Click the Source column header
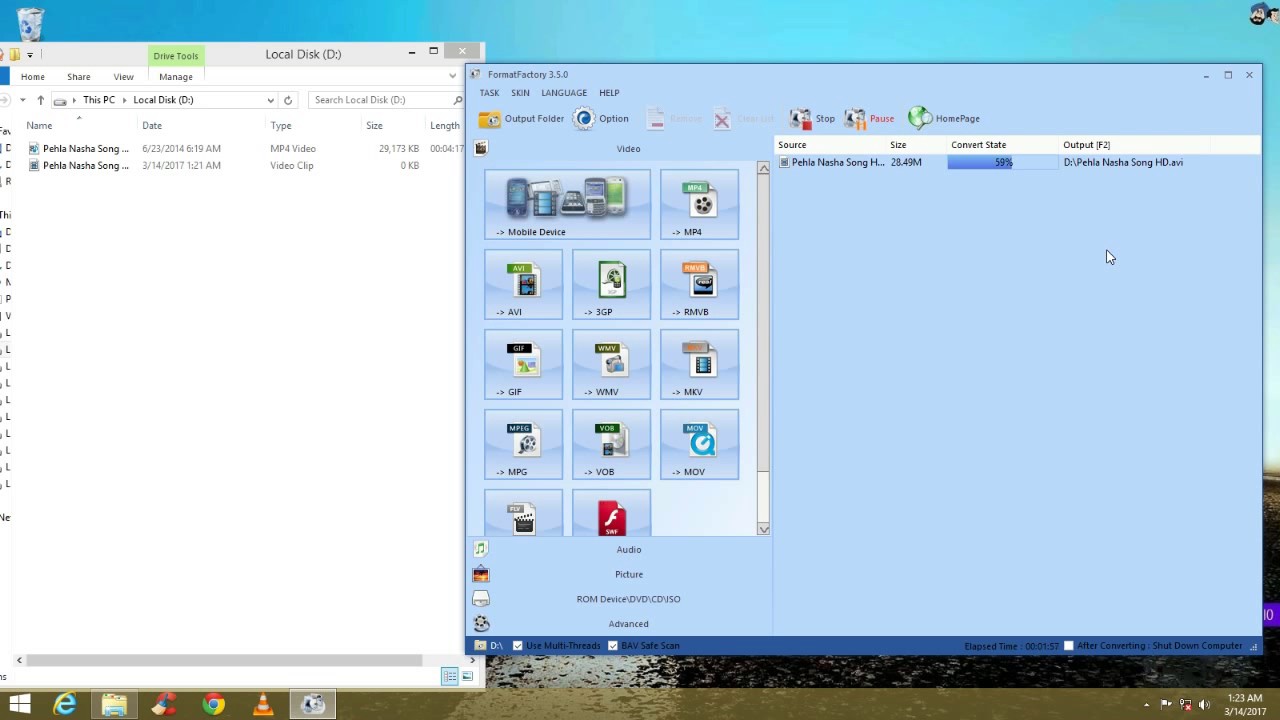This screenshot has width=1280, height=720. (831, 145)
